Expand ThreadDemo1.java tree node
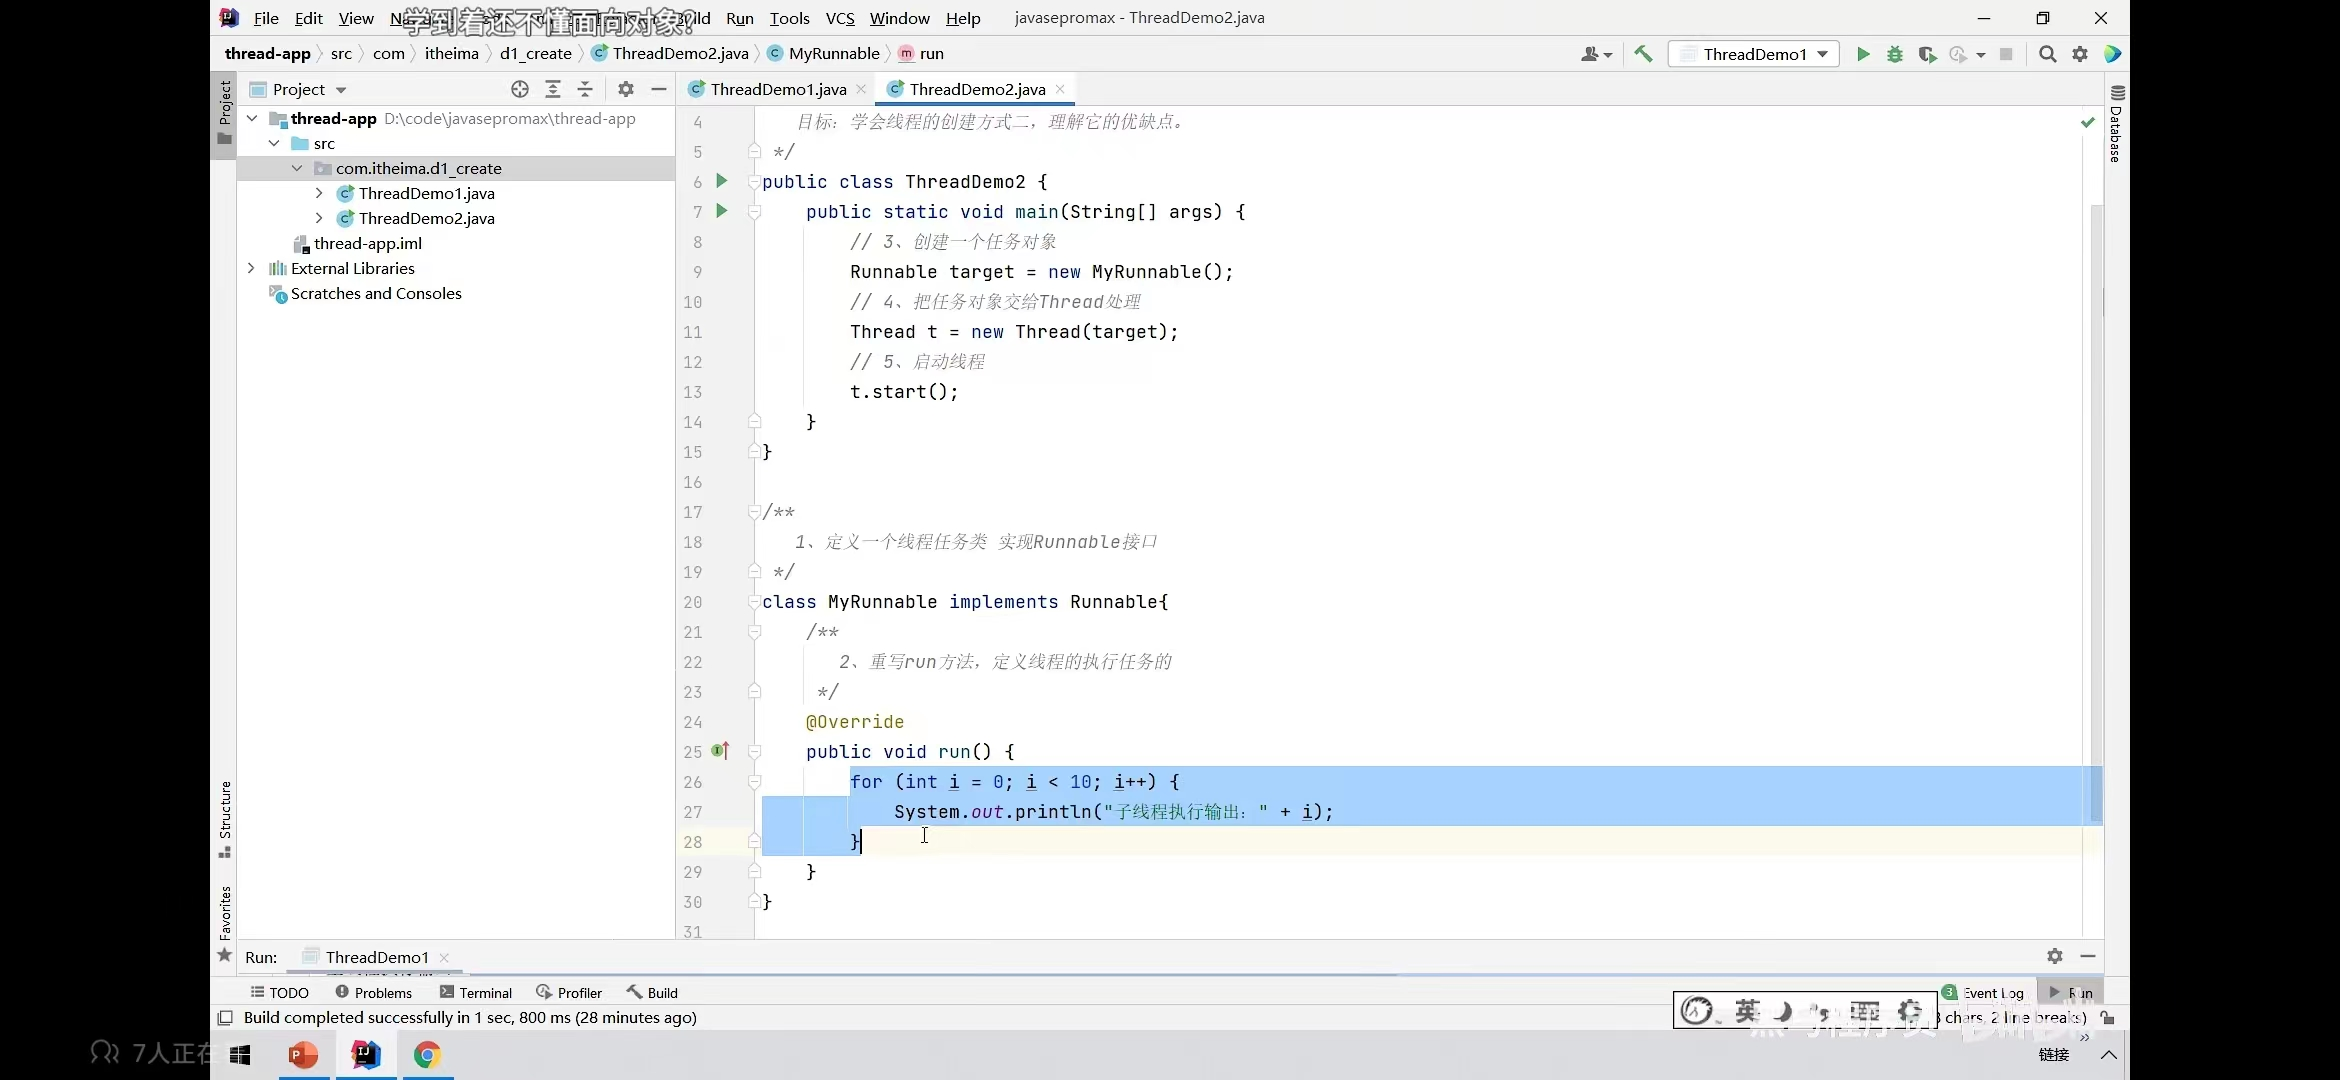Image resolution: width=2340 pixels, height=1080 pixels. tap(319, 193)
